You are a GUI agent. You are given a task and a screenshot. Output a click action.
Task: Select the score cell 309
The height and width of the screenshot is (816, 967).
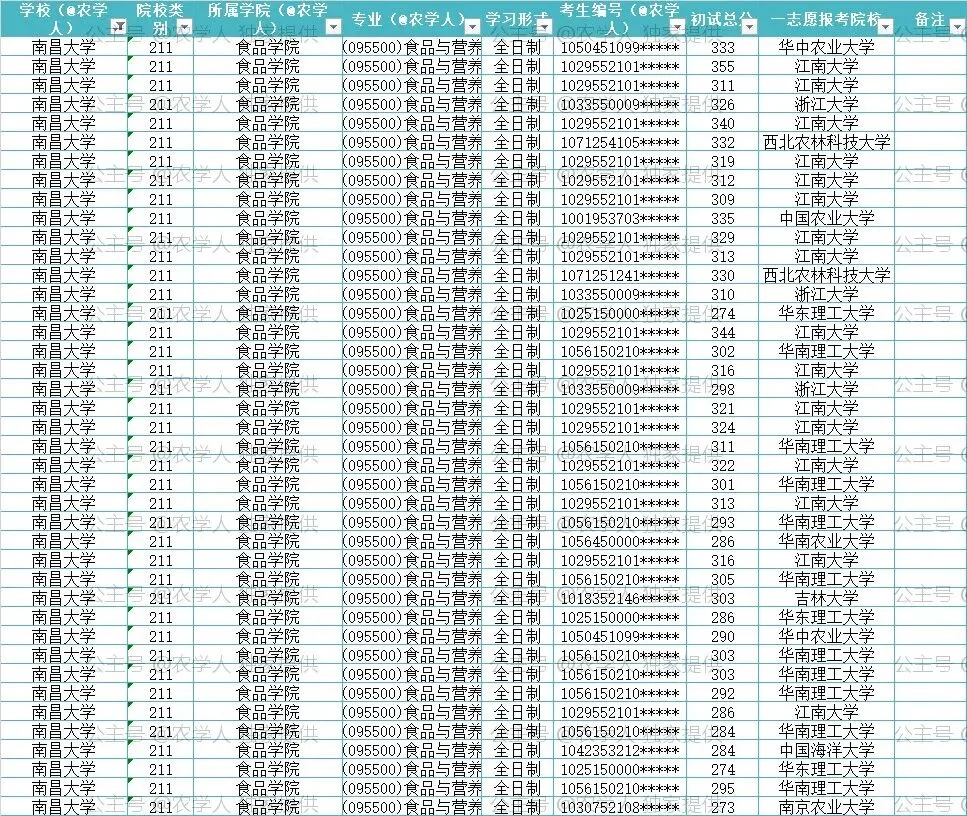[x=722, y=200]
